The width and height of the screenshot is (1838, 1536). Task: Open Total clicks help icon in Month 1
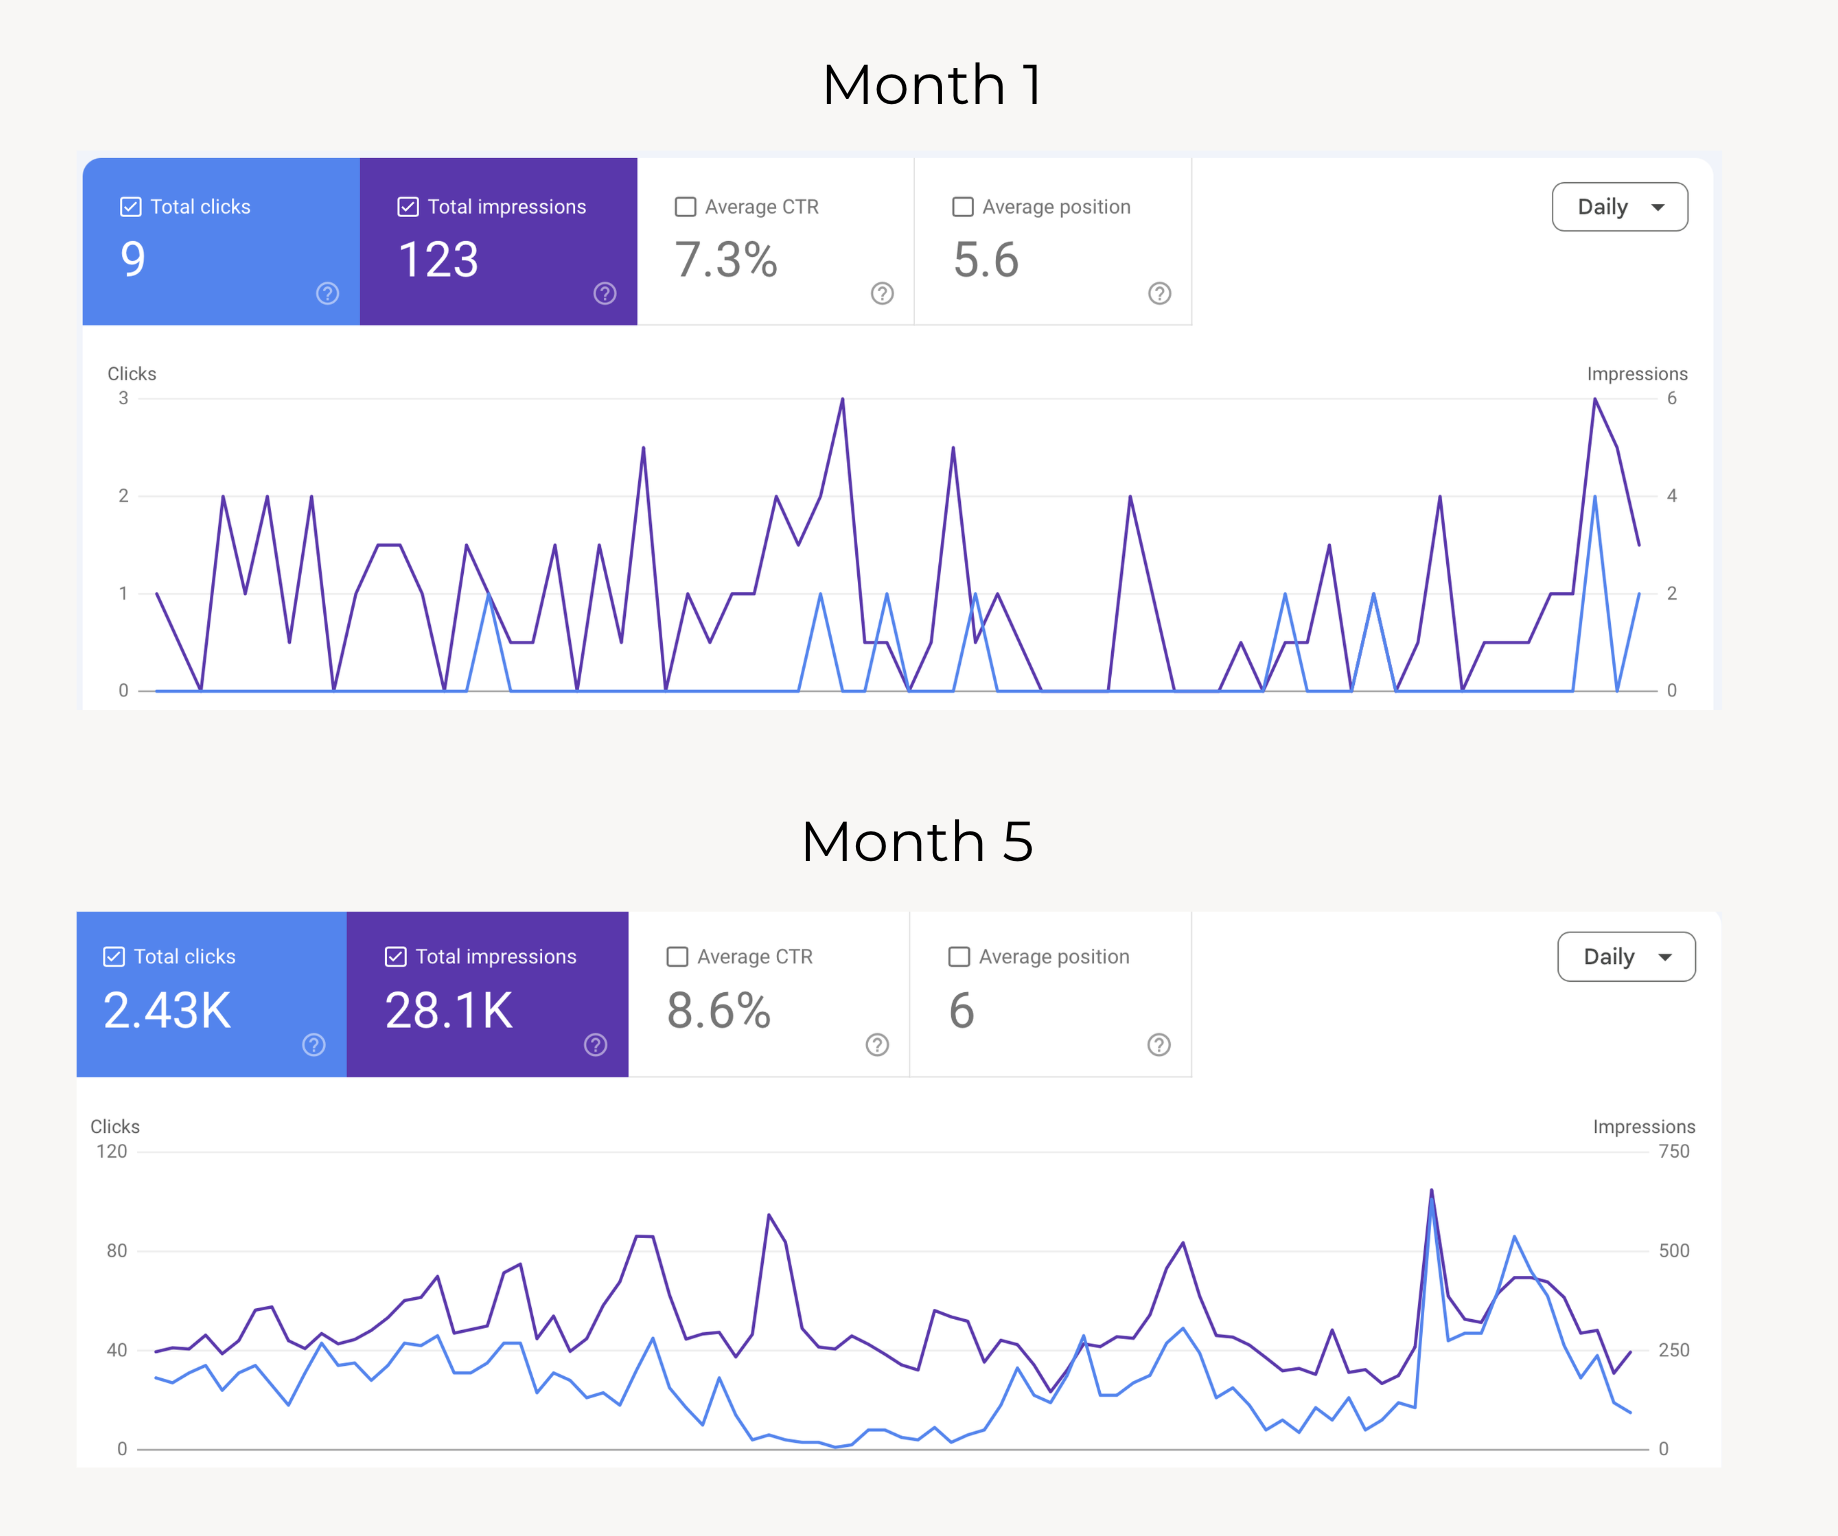tap(328, 293)
